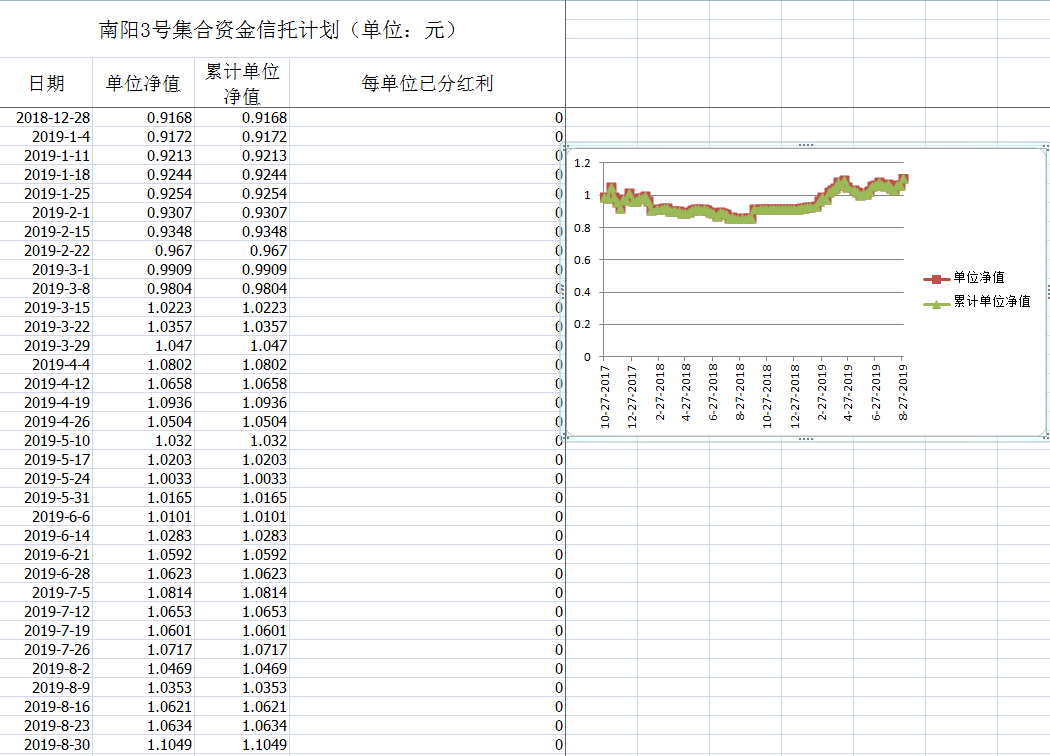Click 单位净值 value in row 2019-5-24
1050x756 pixels.
pyautogui.click(x=143, y=479)
